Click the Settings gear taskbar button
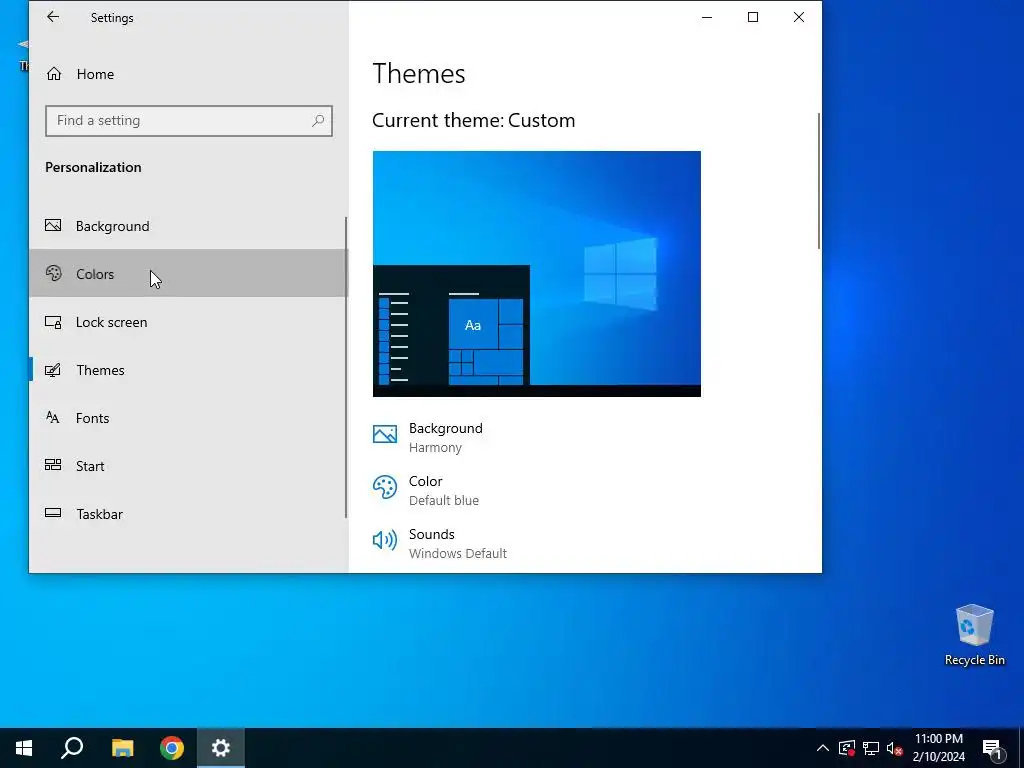This screenshot has width=1024, height=768. pos(221,748)
